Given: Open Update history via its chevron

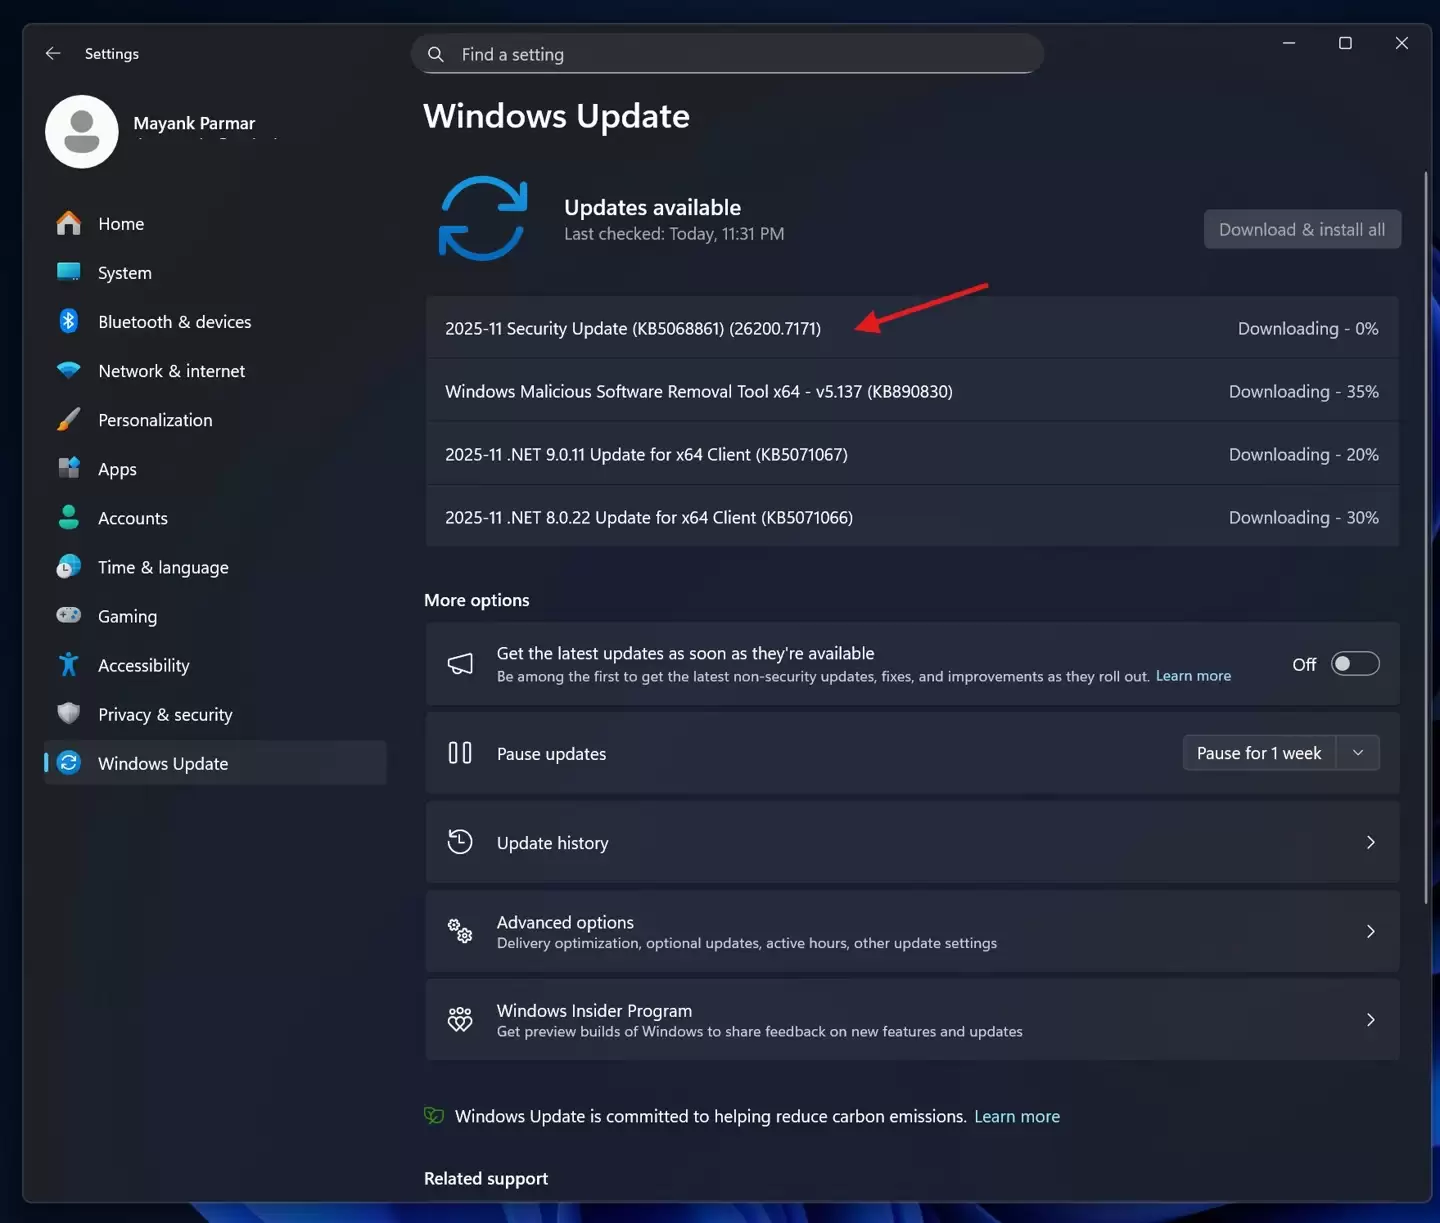Looking at the screenshot, I should pos(1370,842).
